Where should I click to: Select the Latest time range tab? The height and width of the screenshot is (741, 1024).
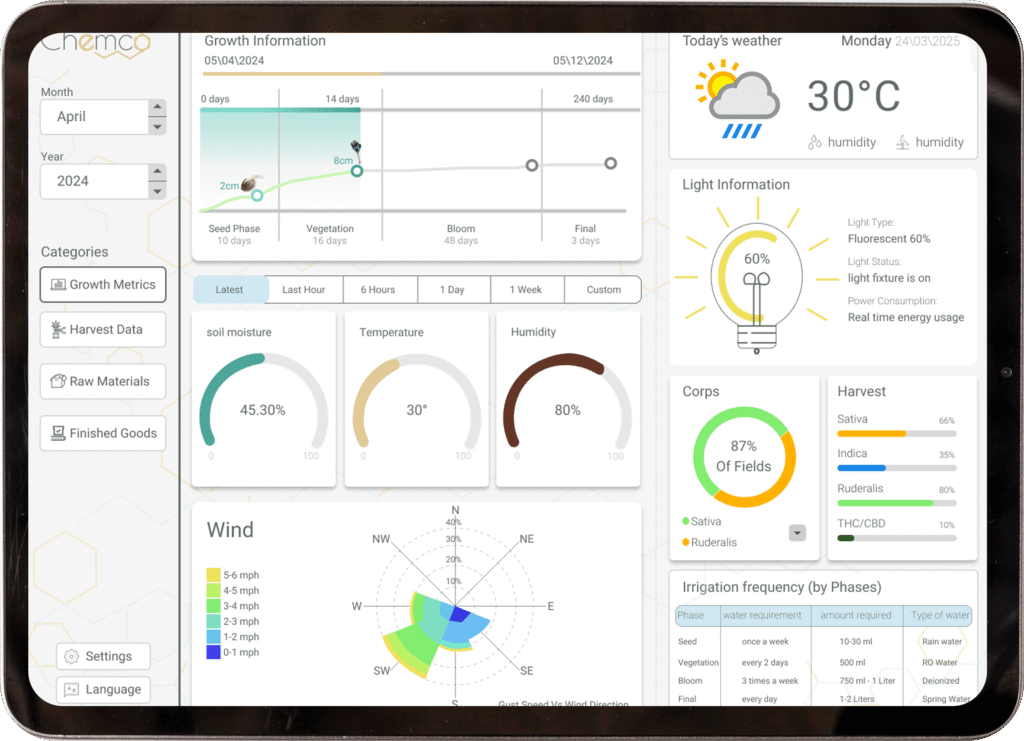[x=230, y=290]
